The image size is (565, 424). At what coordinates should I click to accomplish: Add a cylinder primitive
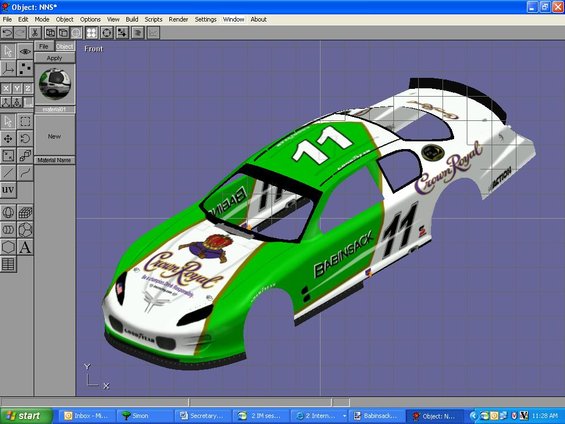tap(8, 230)
